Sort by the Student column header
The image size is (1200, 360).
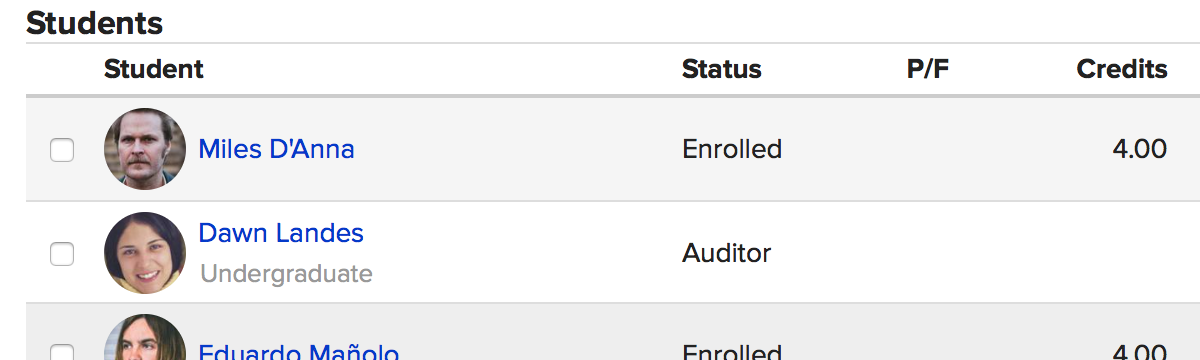(153, 69)
